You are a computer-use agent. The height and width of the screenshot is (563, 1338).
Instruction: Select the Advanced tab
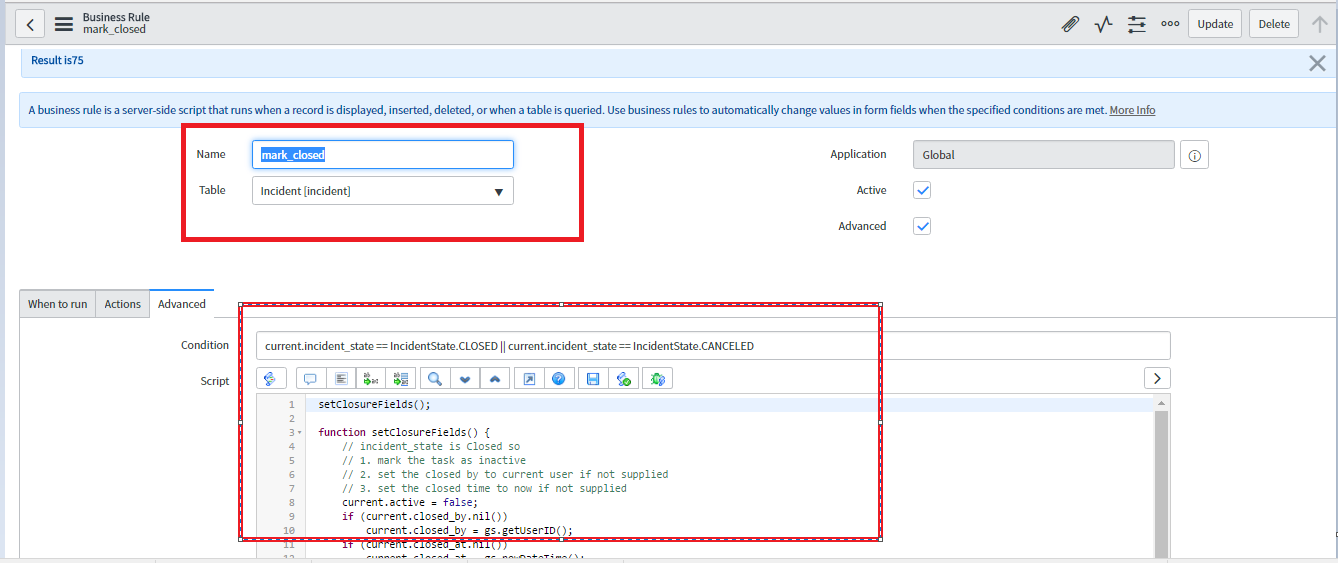point(182,304)
